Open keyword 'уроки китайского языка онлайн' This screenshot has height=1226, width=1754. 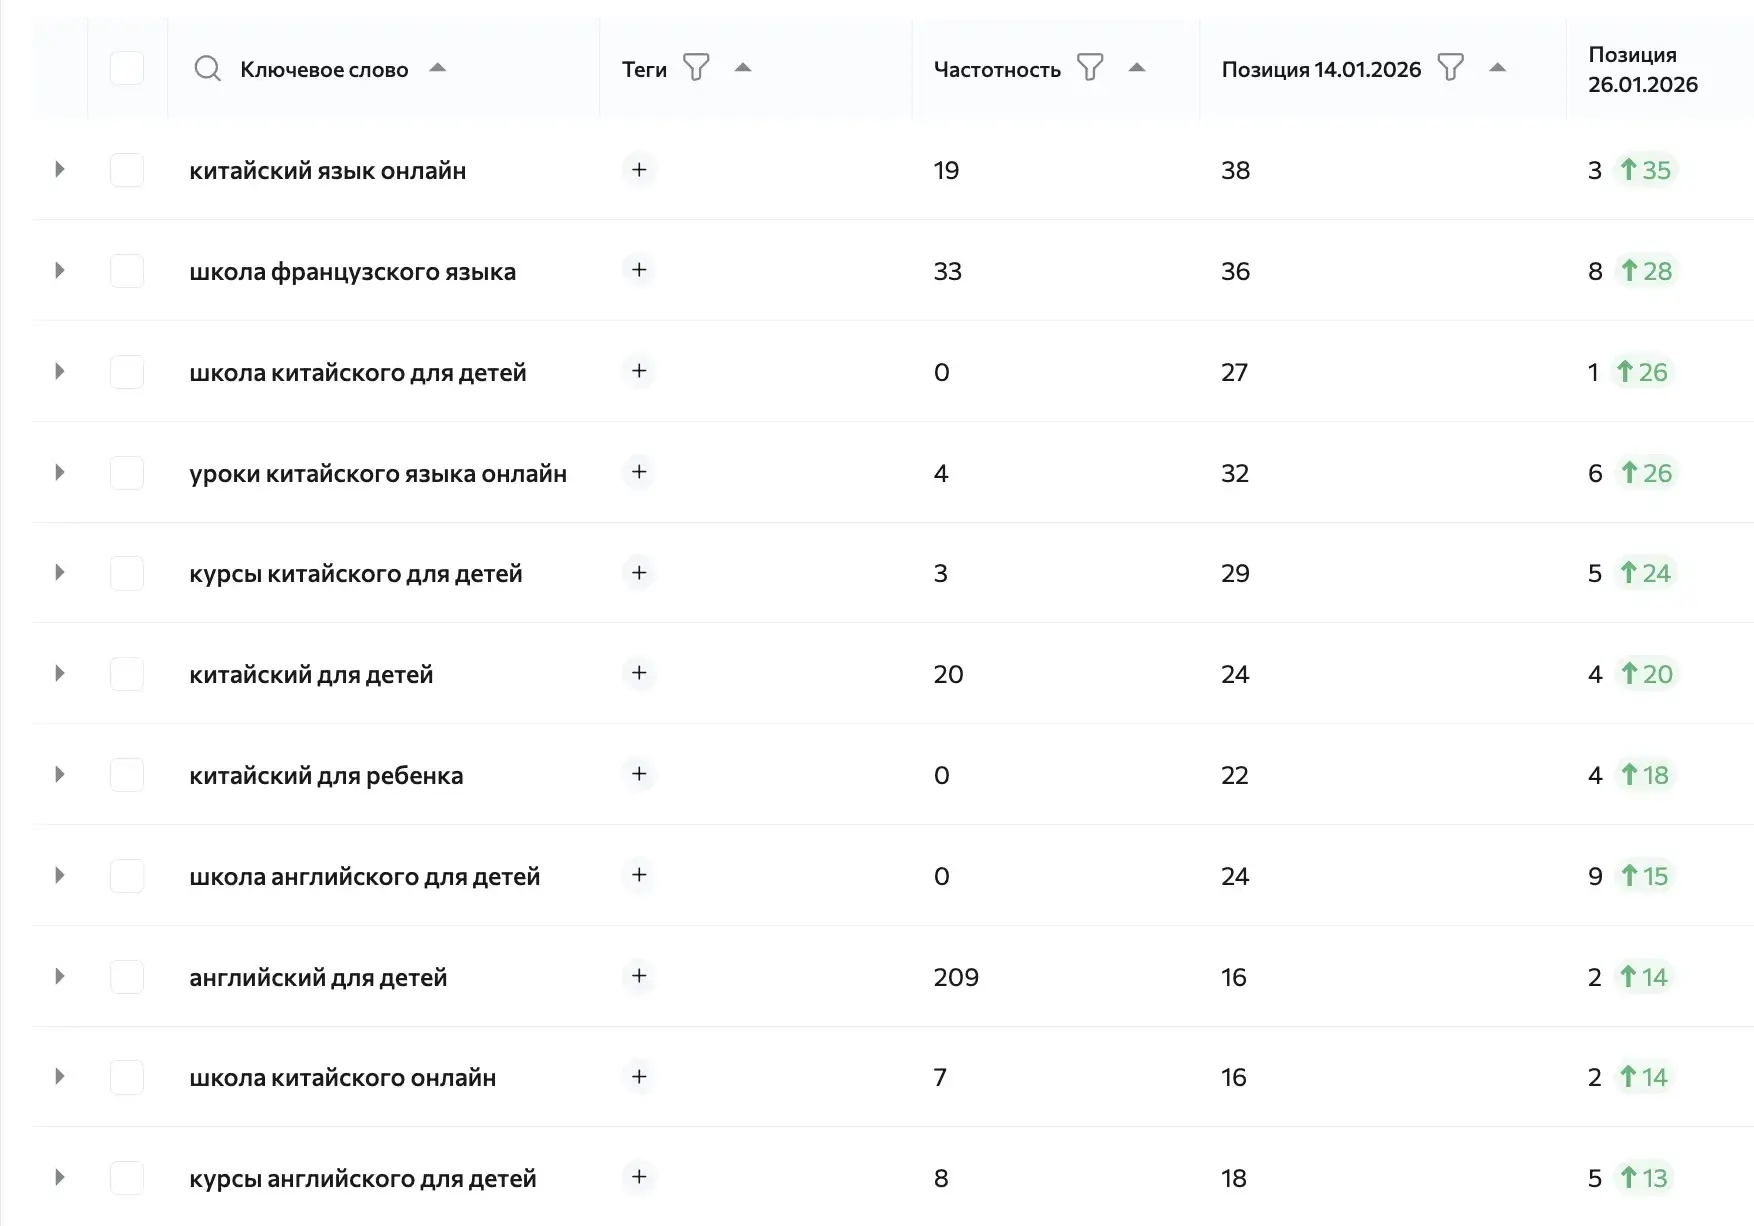point(378,473)
